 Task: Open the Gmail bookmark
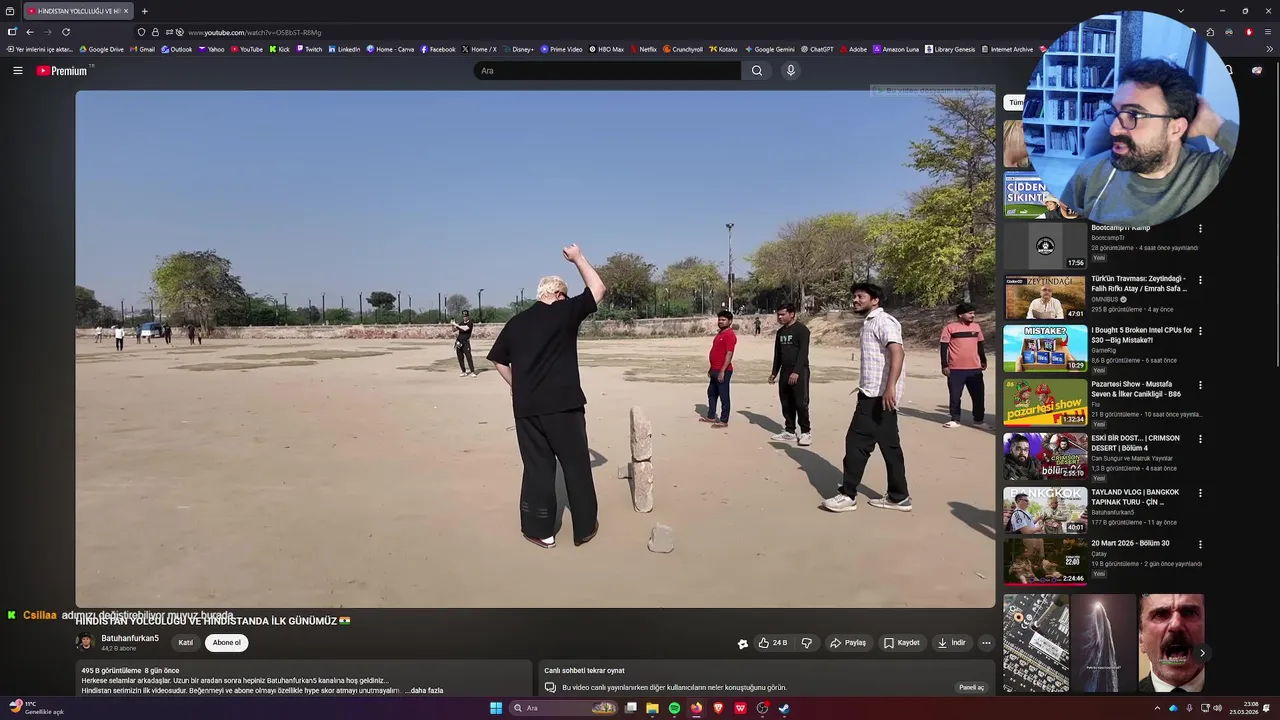[143, 49]
